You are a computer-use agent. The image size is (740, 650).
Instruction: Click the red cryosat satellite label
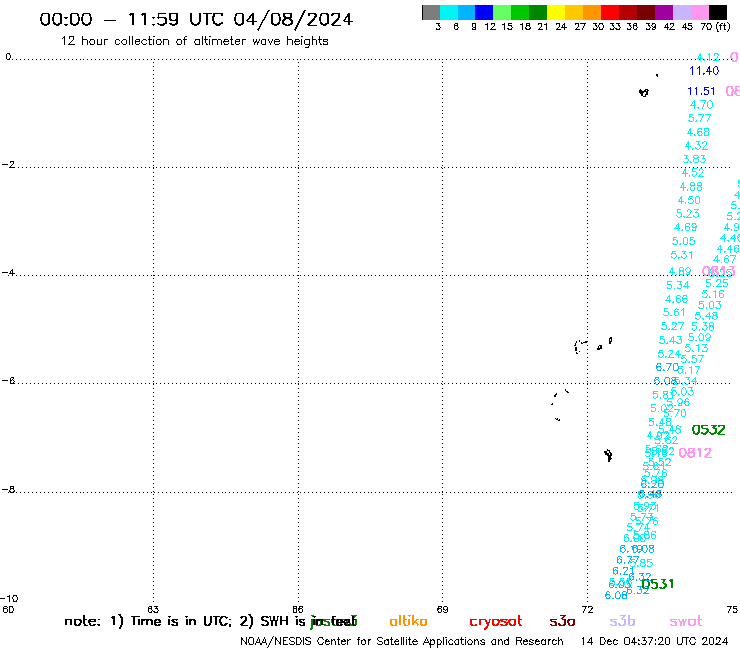pos(496,621)
